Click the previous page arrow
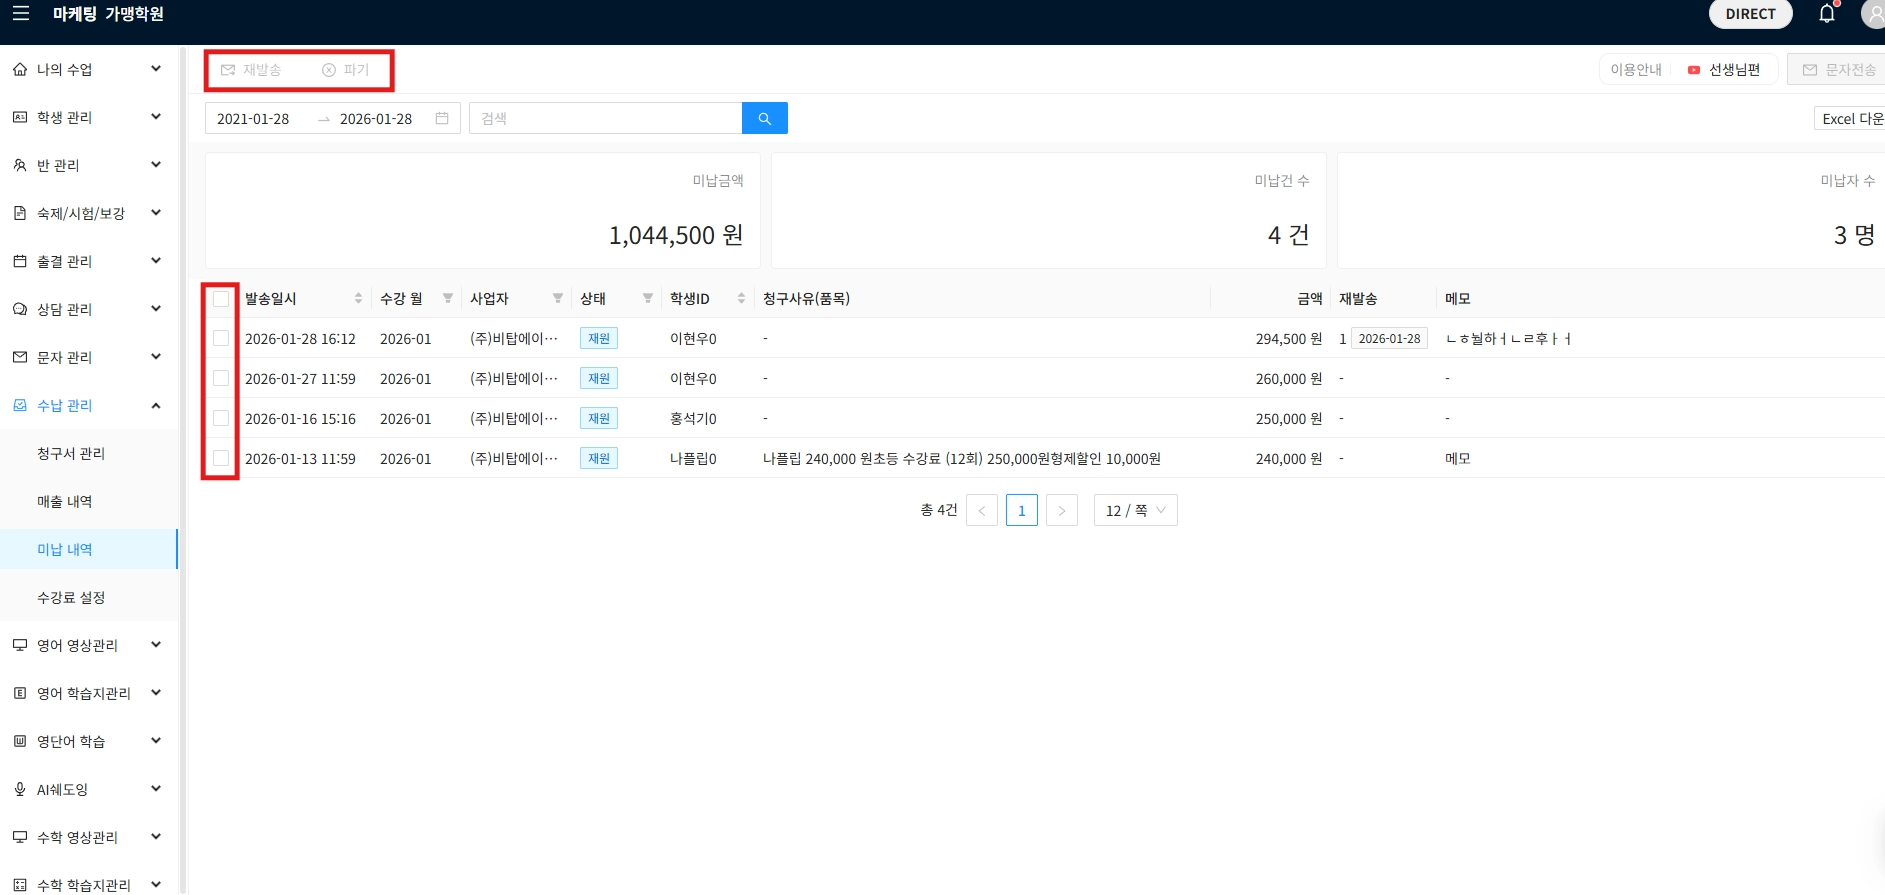 981,510
